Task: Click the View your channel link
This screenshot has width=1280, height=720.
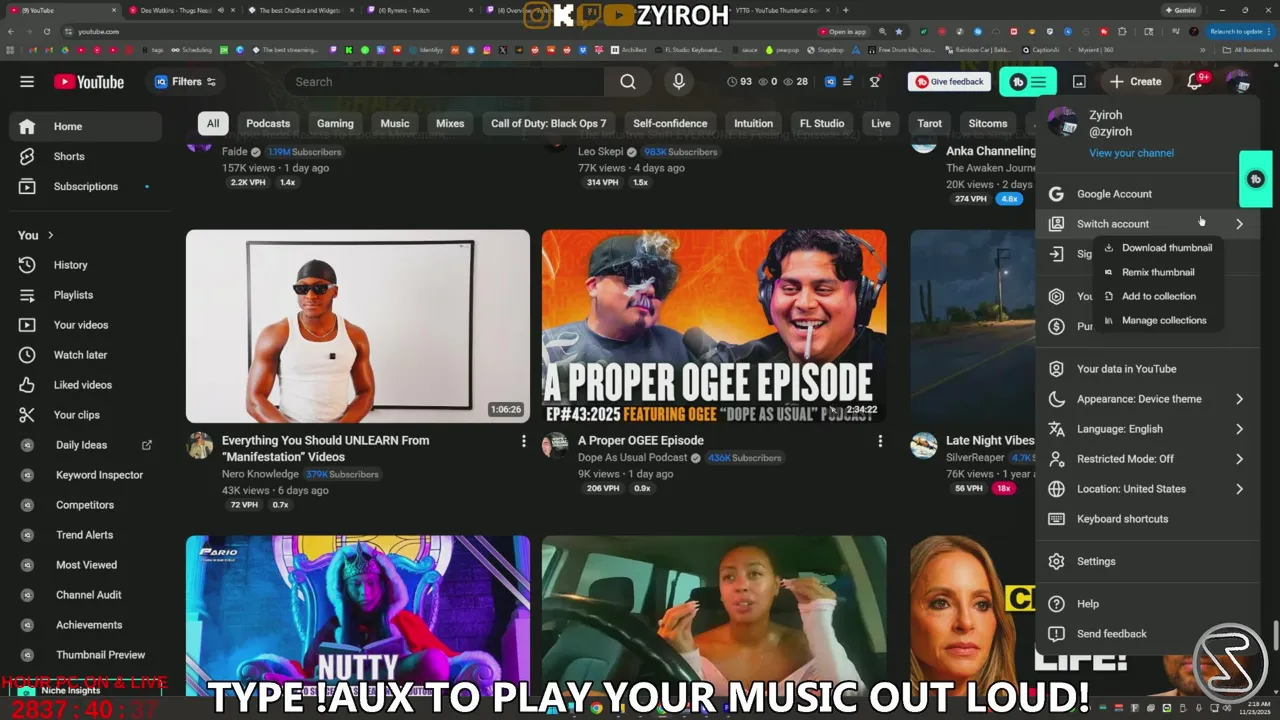Action: coord(1131,153)
